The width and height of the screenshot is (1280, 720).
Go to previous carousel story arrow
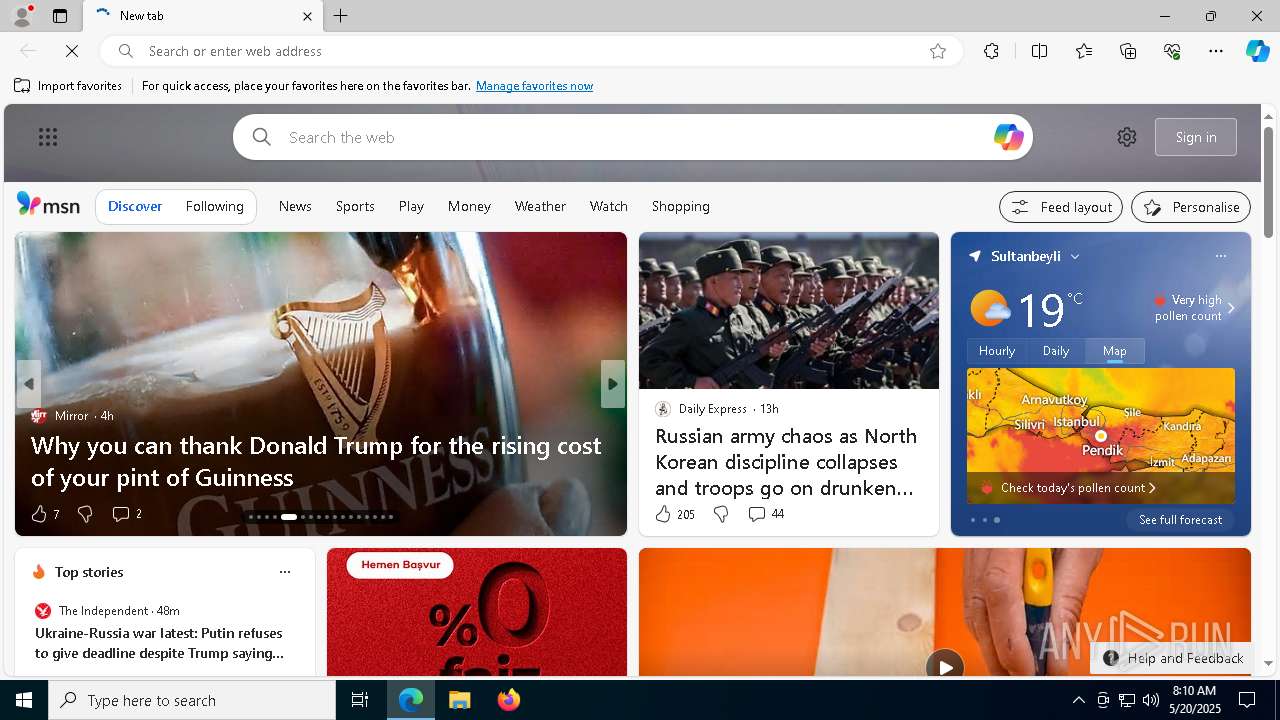pyautogui.click(x=28, y=384)
